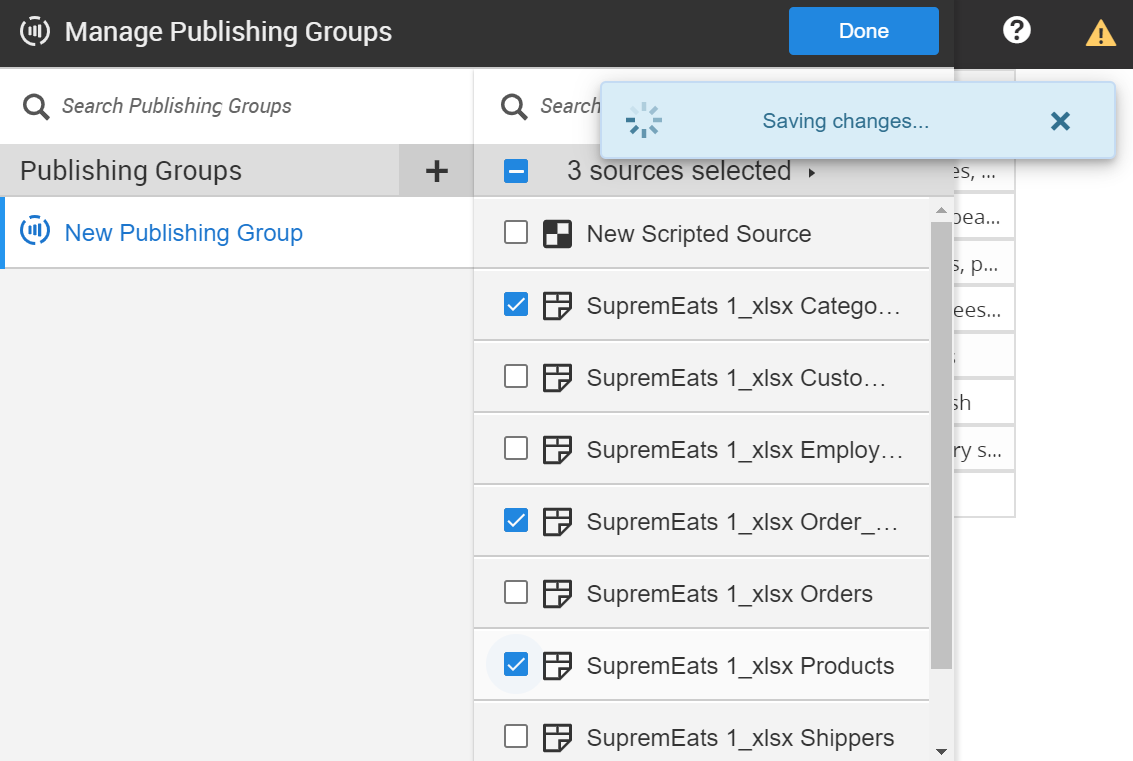Select the SupremEats 1_xlsx Employ… source row
Viewport: 1133px width, 761px height.
click(x=744, y=450)
